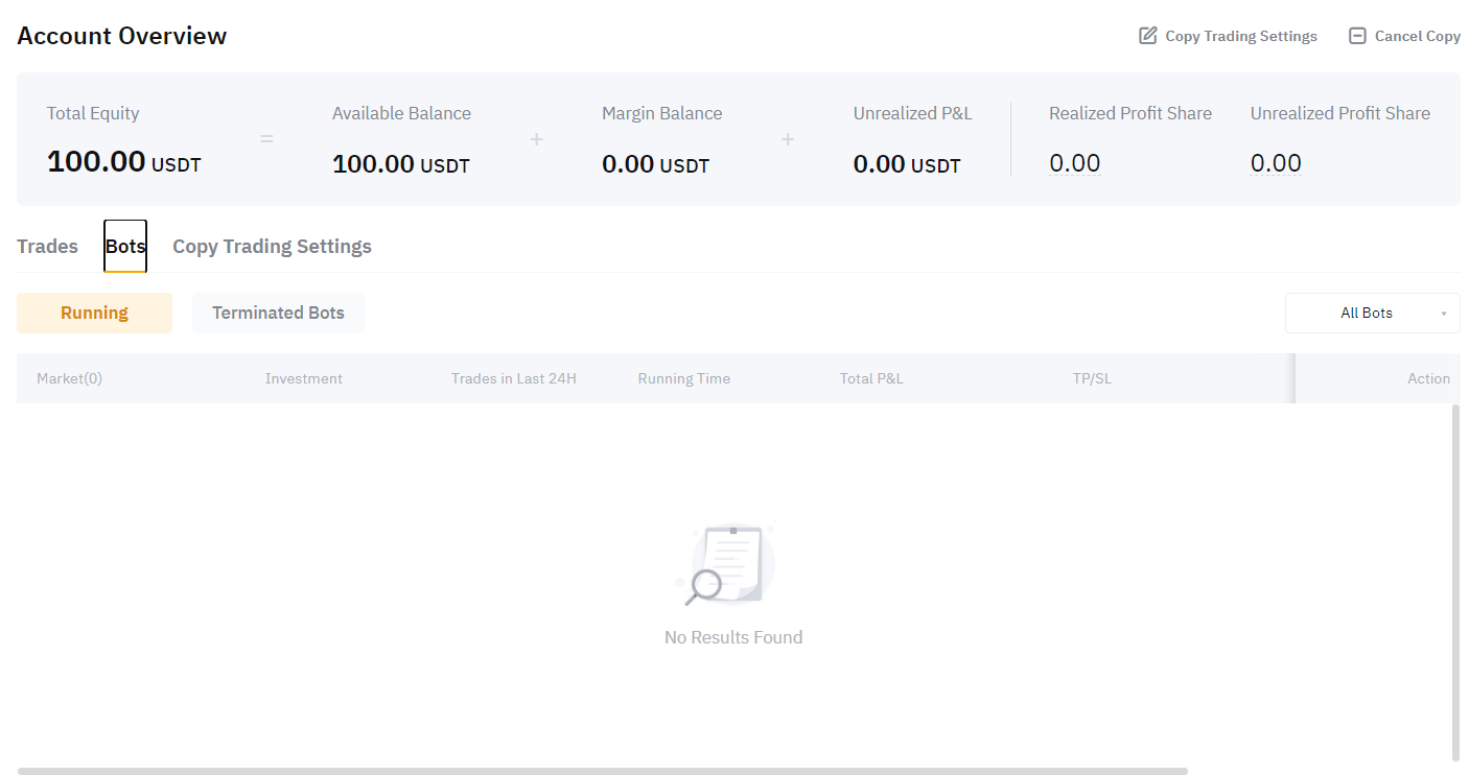
Task: Click the Running Time column header
Action: [683, 379]
